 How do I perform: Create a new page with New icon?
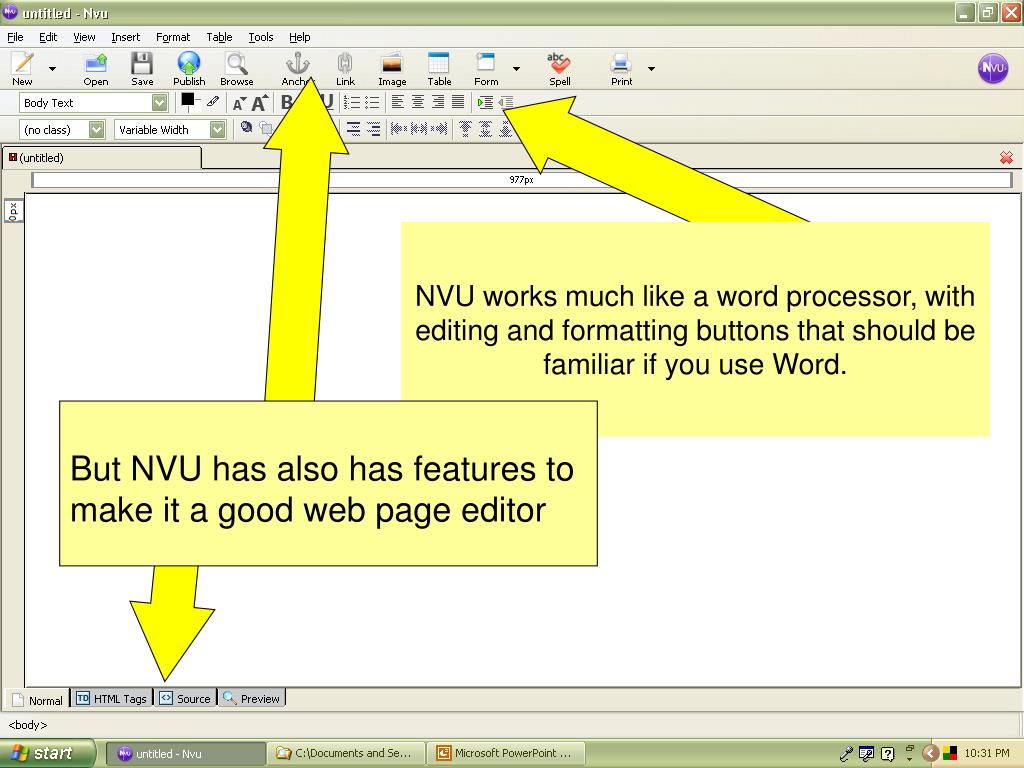22,69
